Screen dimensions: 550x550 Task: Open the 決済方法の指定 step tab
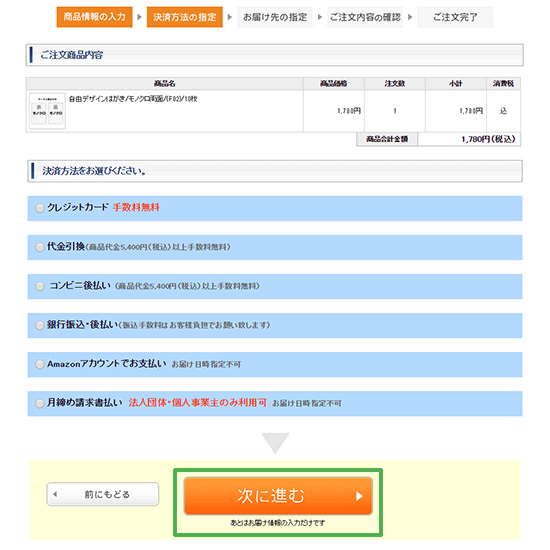pyautogui.click(x=185, y=17)
